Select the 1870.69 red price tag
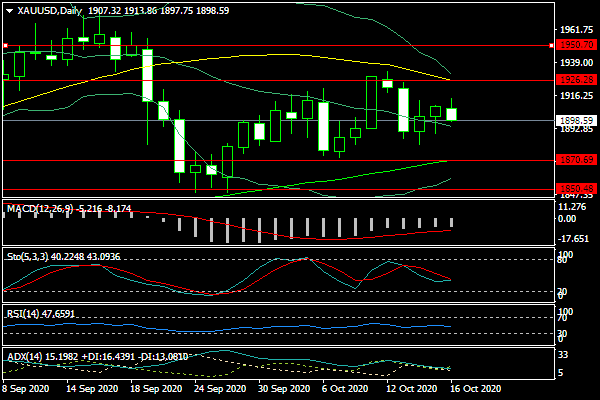 (x=576, y=160)
